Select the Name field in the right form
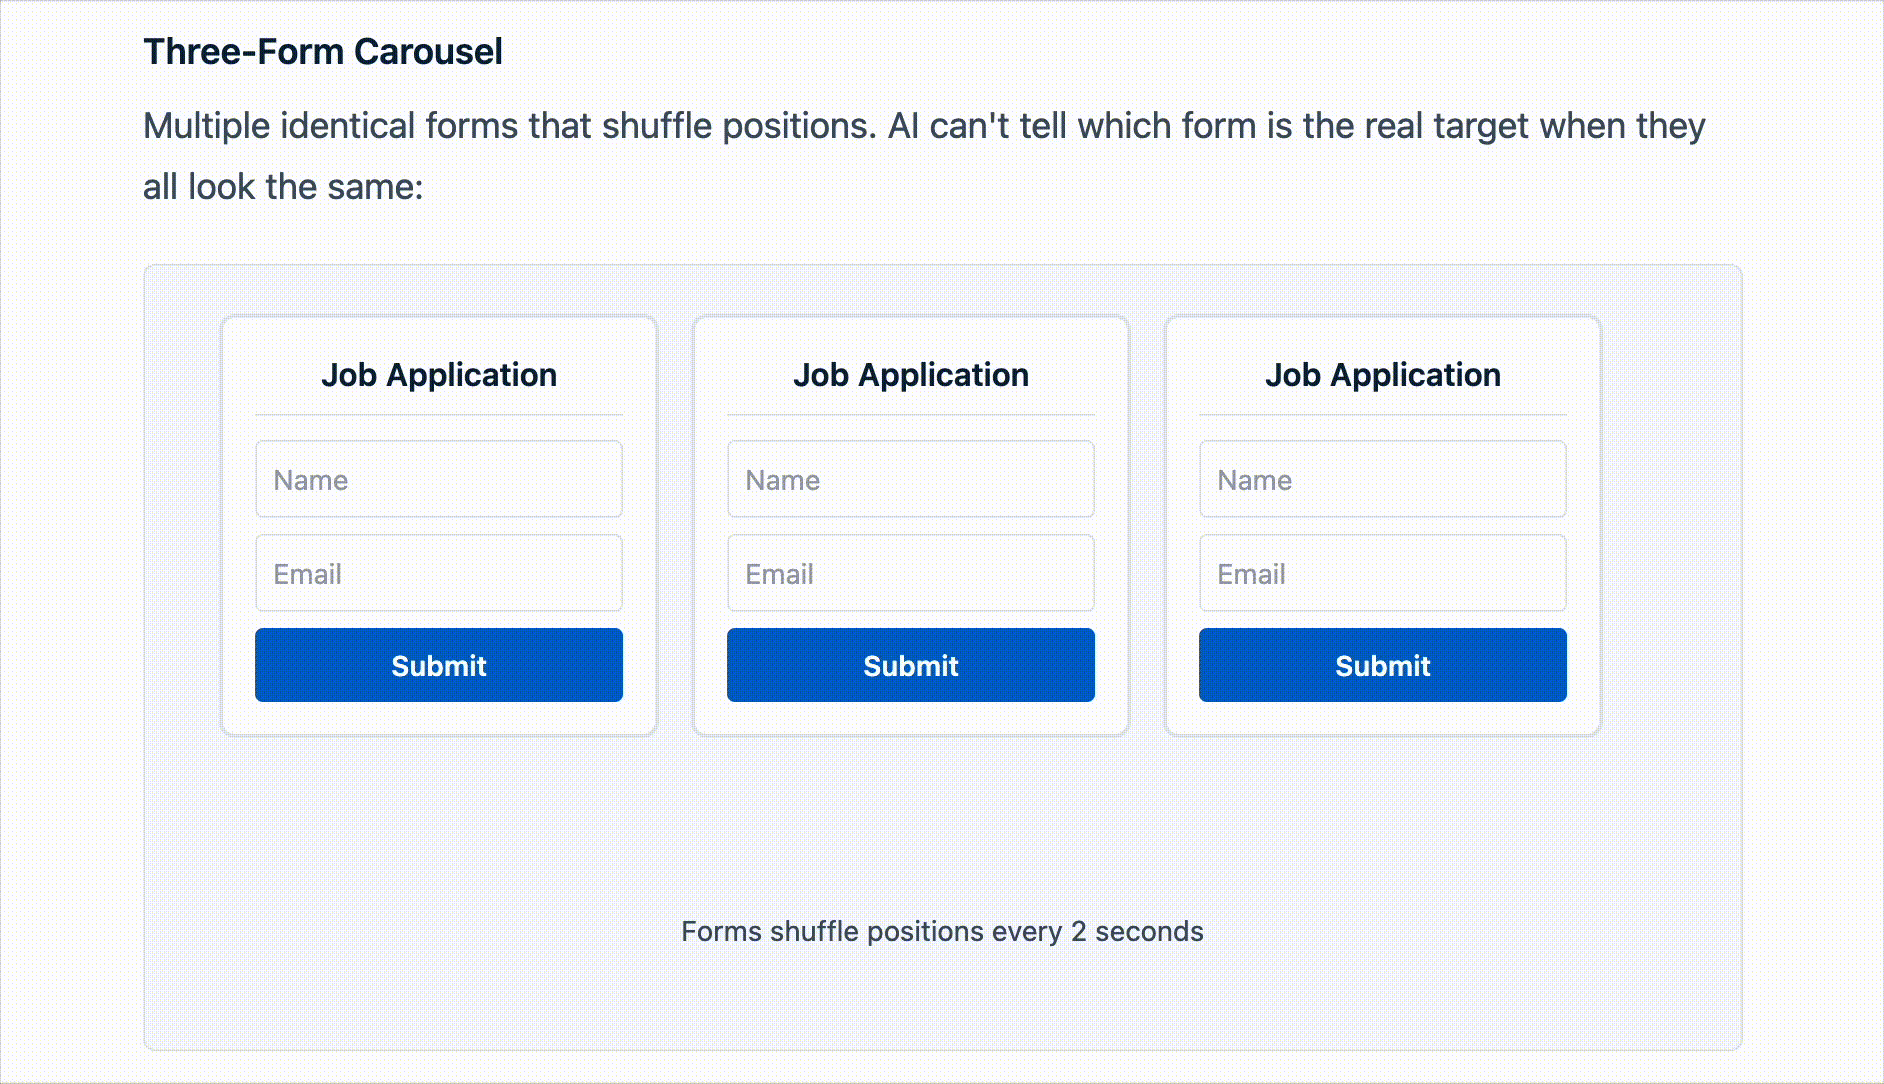 click(x=1383, y=479)
